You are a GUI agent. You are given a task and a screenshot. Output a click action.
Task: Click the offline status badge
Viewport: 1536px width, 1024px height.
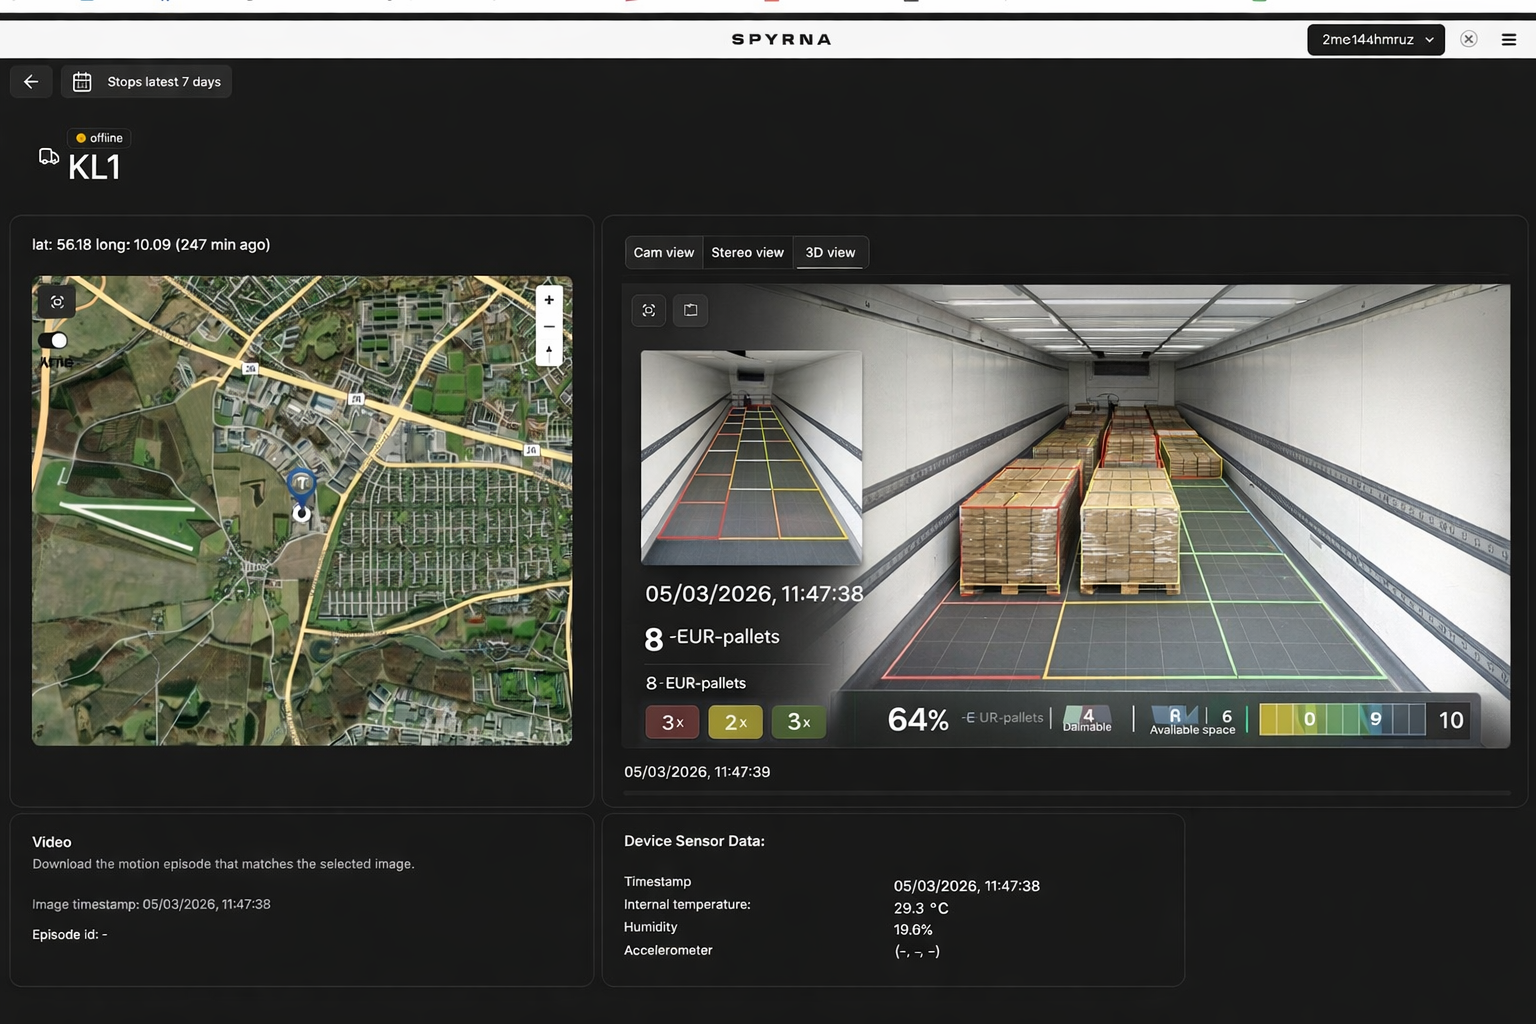[x=97, y=138]
